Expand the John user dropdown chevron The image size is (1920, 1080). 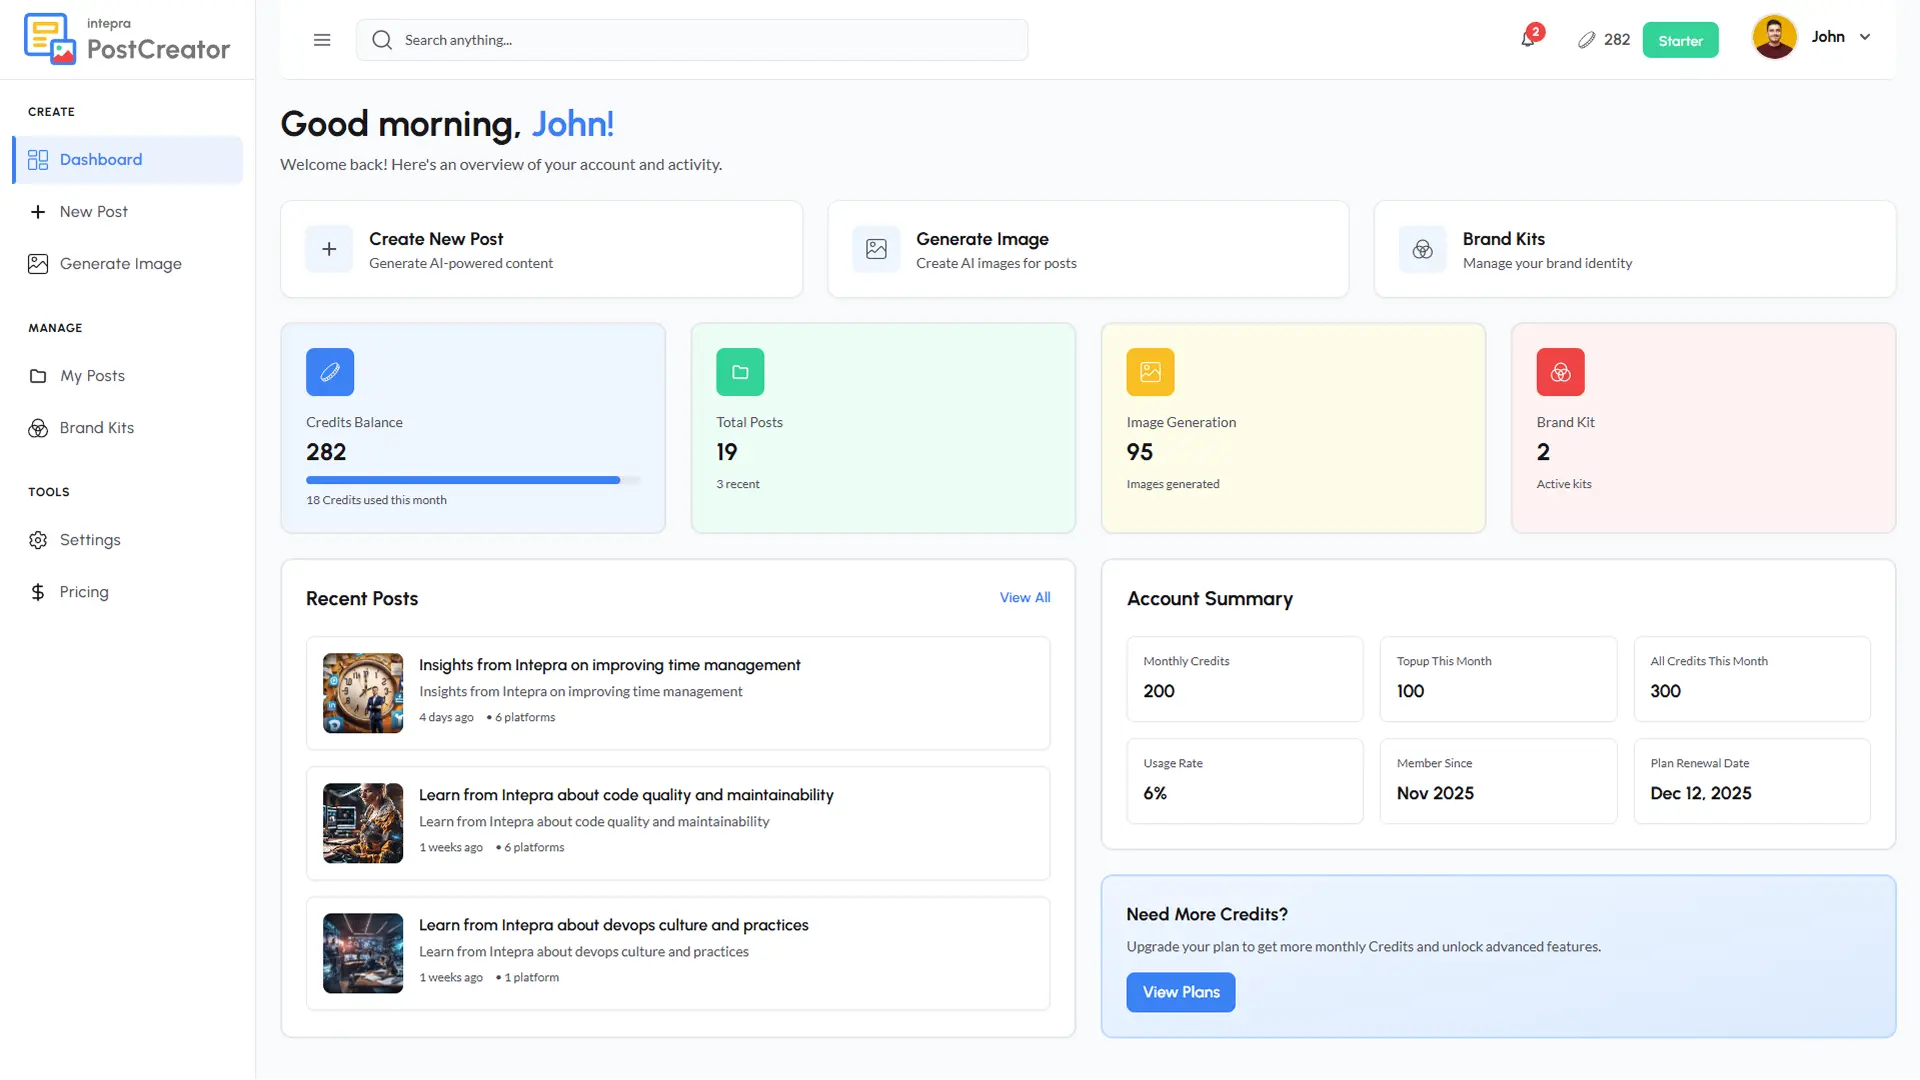(1865, 37)
